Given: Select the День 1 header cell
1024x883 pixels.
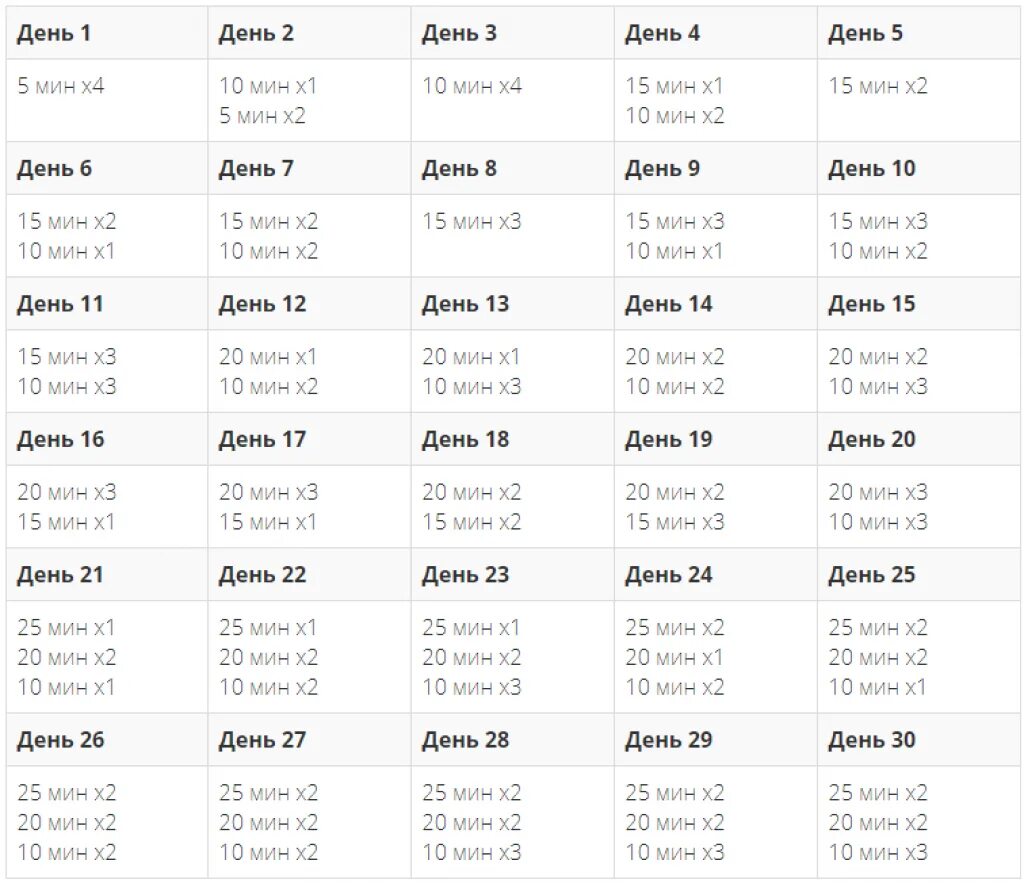Looking at the screenshot, I should (x=107, y=33).
